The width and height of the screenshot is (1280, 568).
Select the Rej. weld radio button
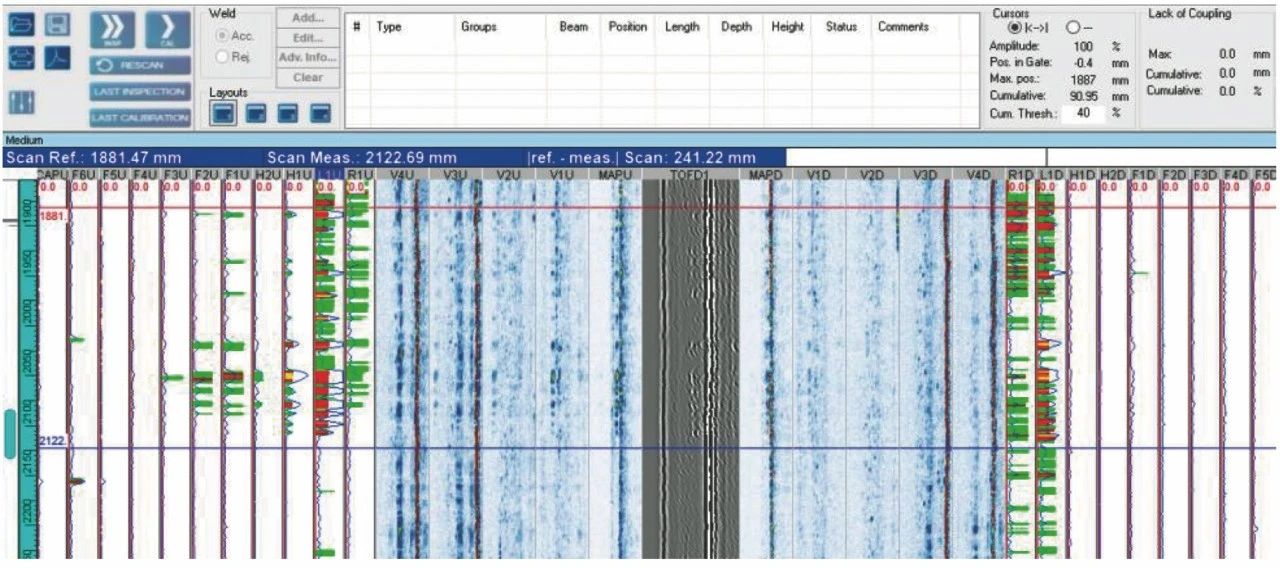[222, 56]
